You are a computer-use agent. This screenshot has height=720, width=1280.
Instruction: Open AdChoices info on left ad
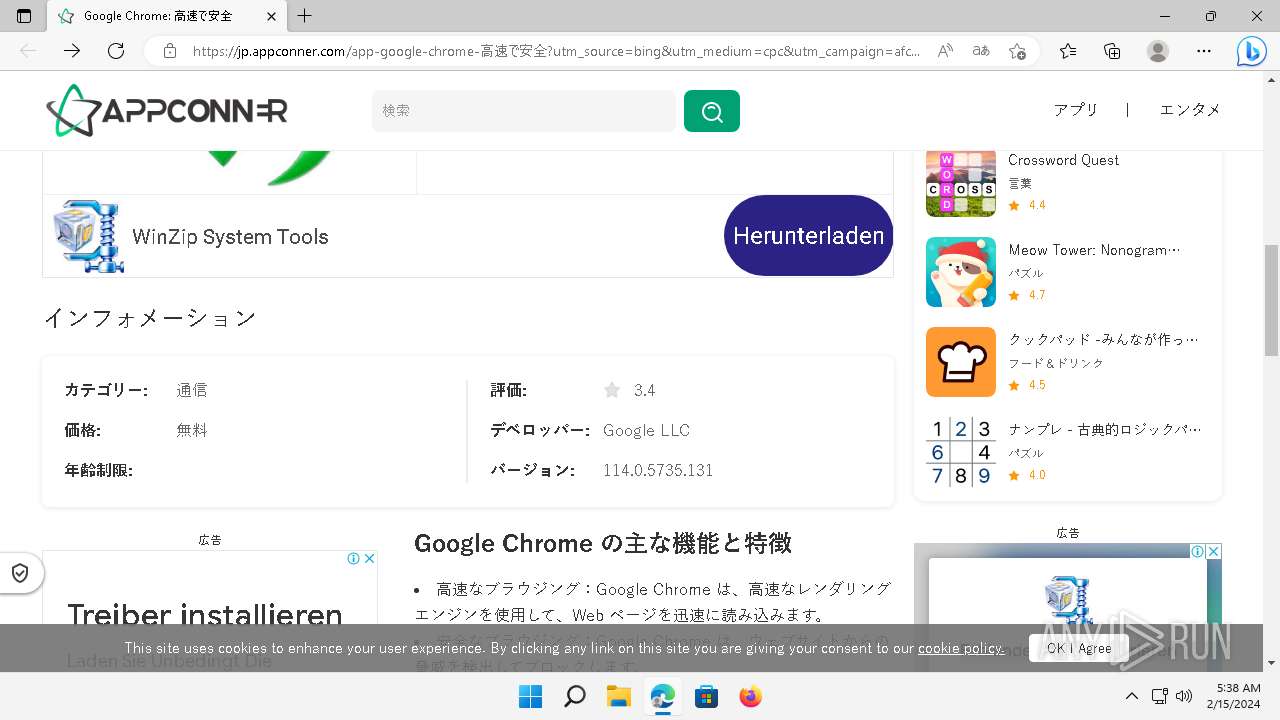pos(354,559)
